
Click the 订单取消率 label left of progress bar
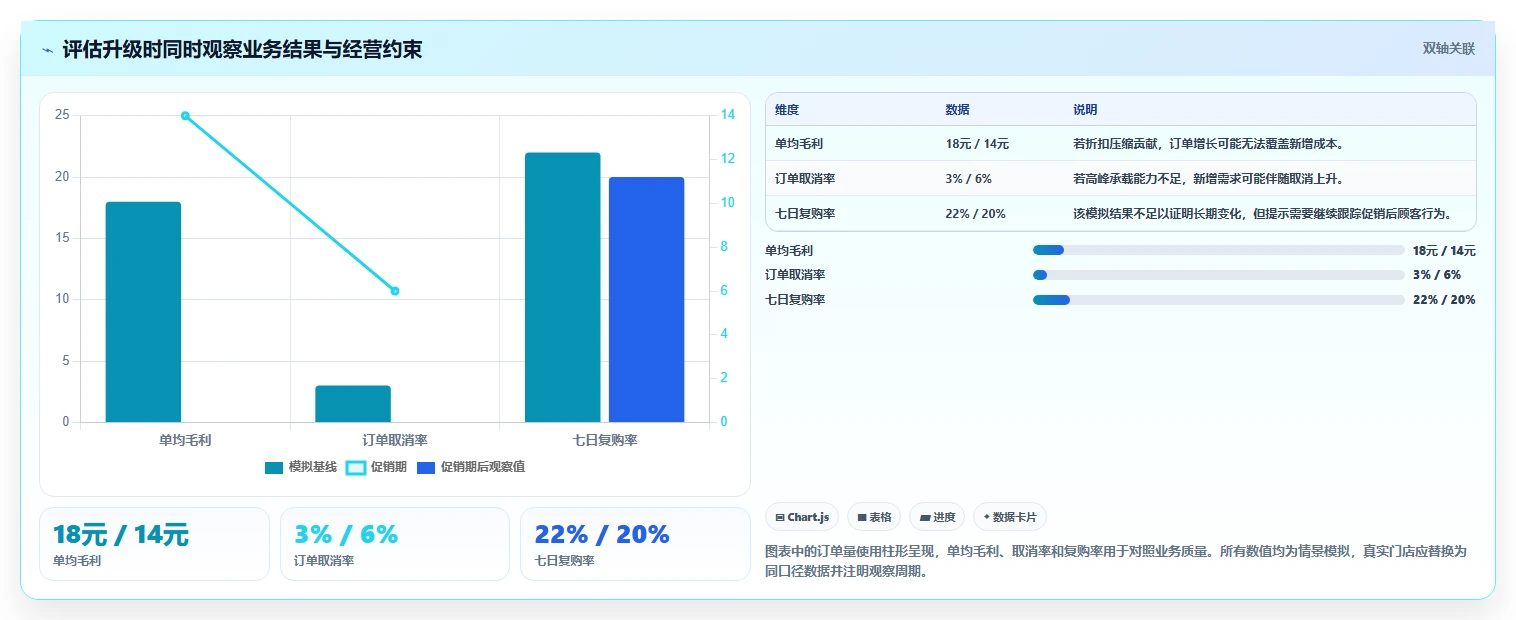[795, 274]
